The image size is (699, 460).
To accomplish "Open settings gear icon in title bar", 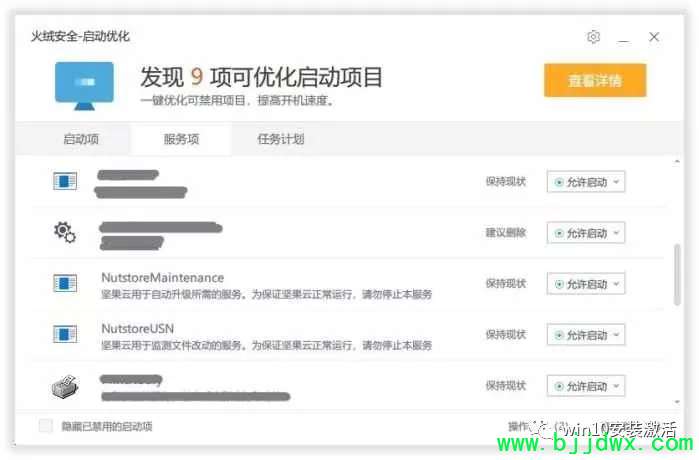I will pos(593,37).
